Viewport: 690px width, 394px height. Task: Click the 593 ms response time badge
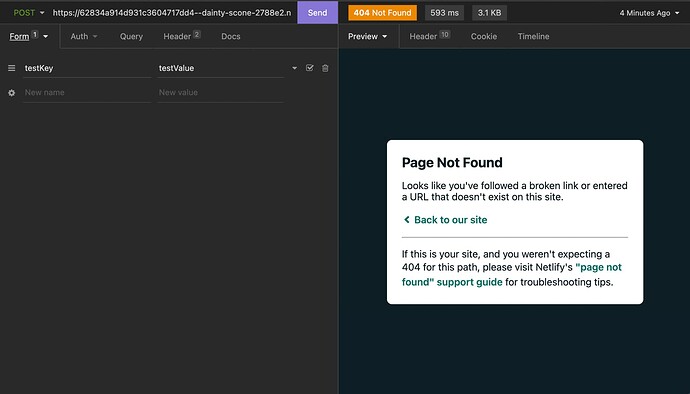point(444,13)
